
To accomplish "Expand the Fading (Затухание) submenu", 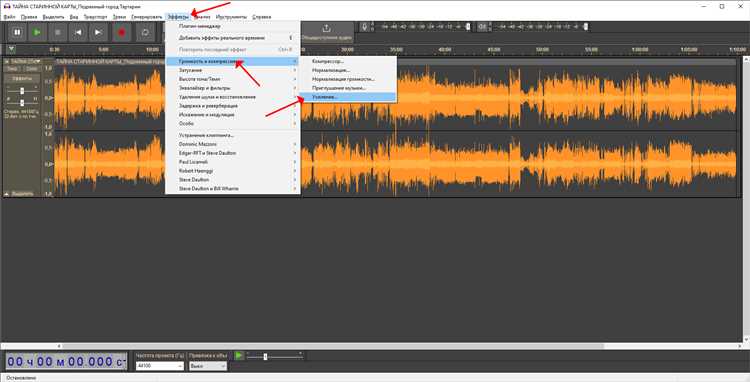I will click(x=233, y=70).
